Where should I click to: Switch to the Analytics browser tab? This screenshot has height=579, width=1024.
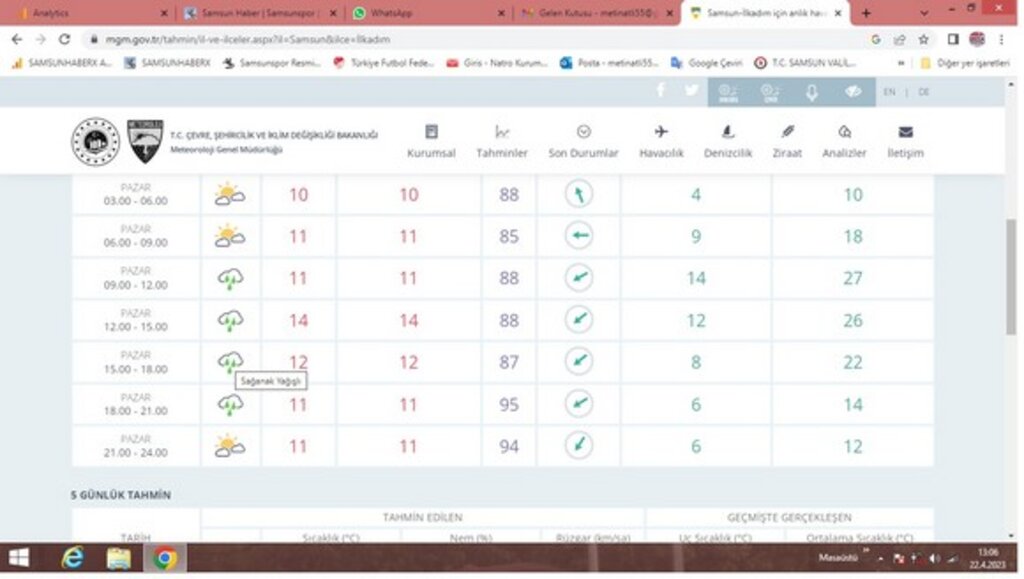click(50, 13)
